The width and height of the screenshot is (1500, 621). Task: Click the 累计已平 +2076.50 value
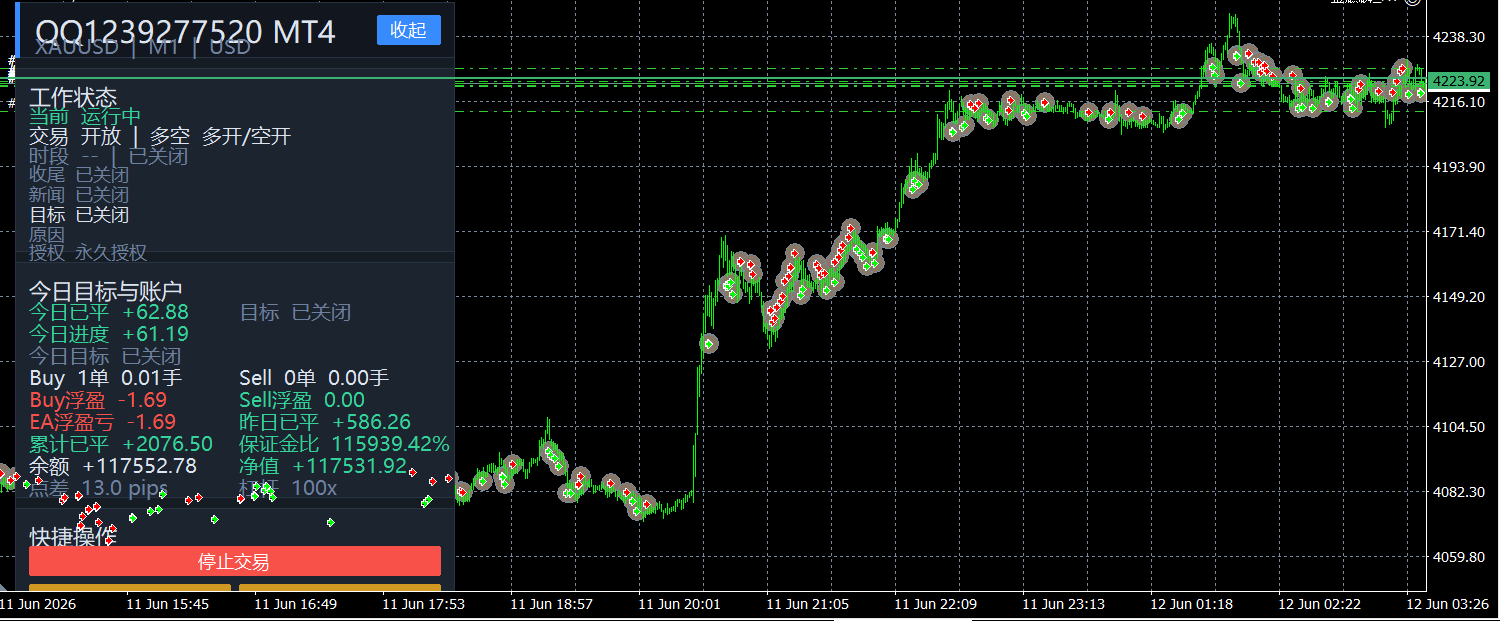(x=121, y=444)
